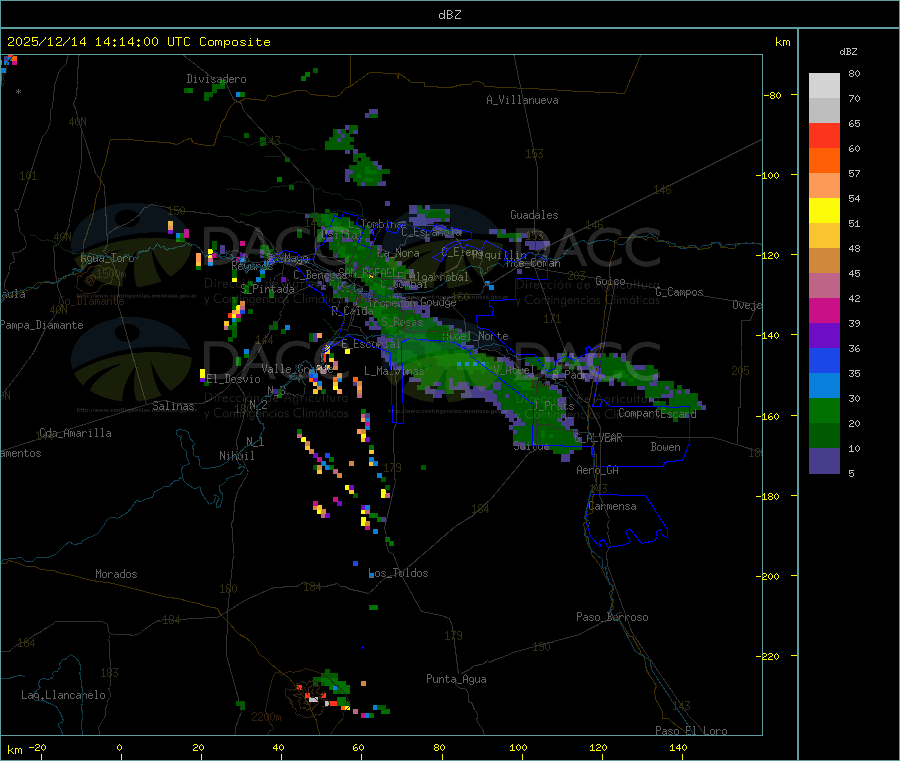
Task: Click the 39-42 dBZ magenta legend swatch
Action: click(824, 310)
